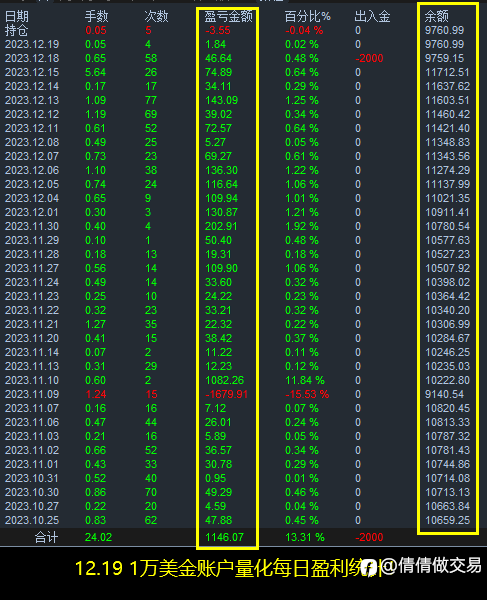Click percentage 1.01 %
487x600 pixels.
[x=302, y=198]
